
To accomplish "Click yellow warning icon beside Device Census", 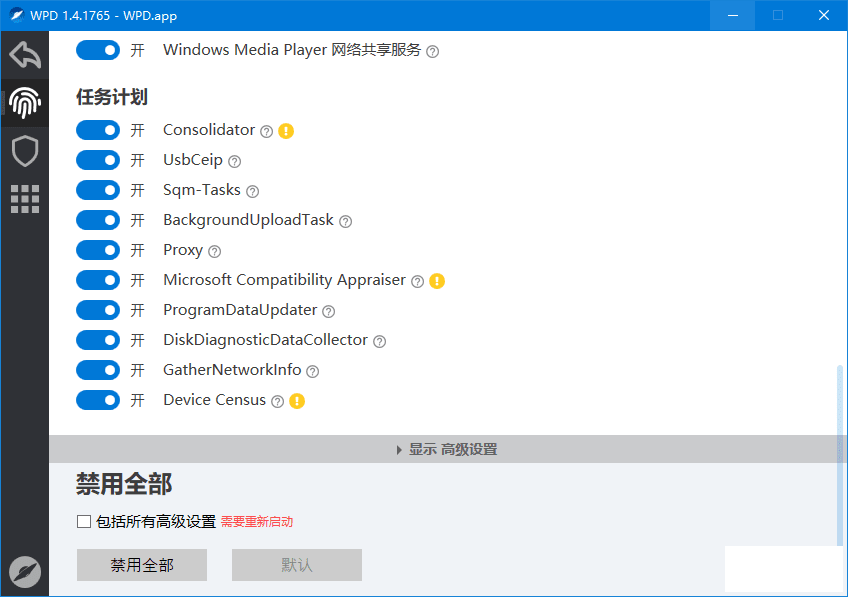I will 296,401.
